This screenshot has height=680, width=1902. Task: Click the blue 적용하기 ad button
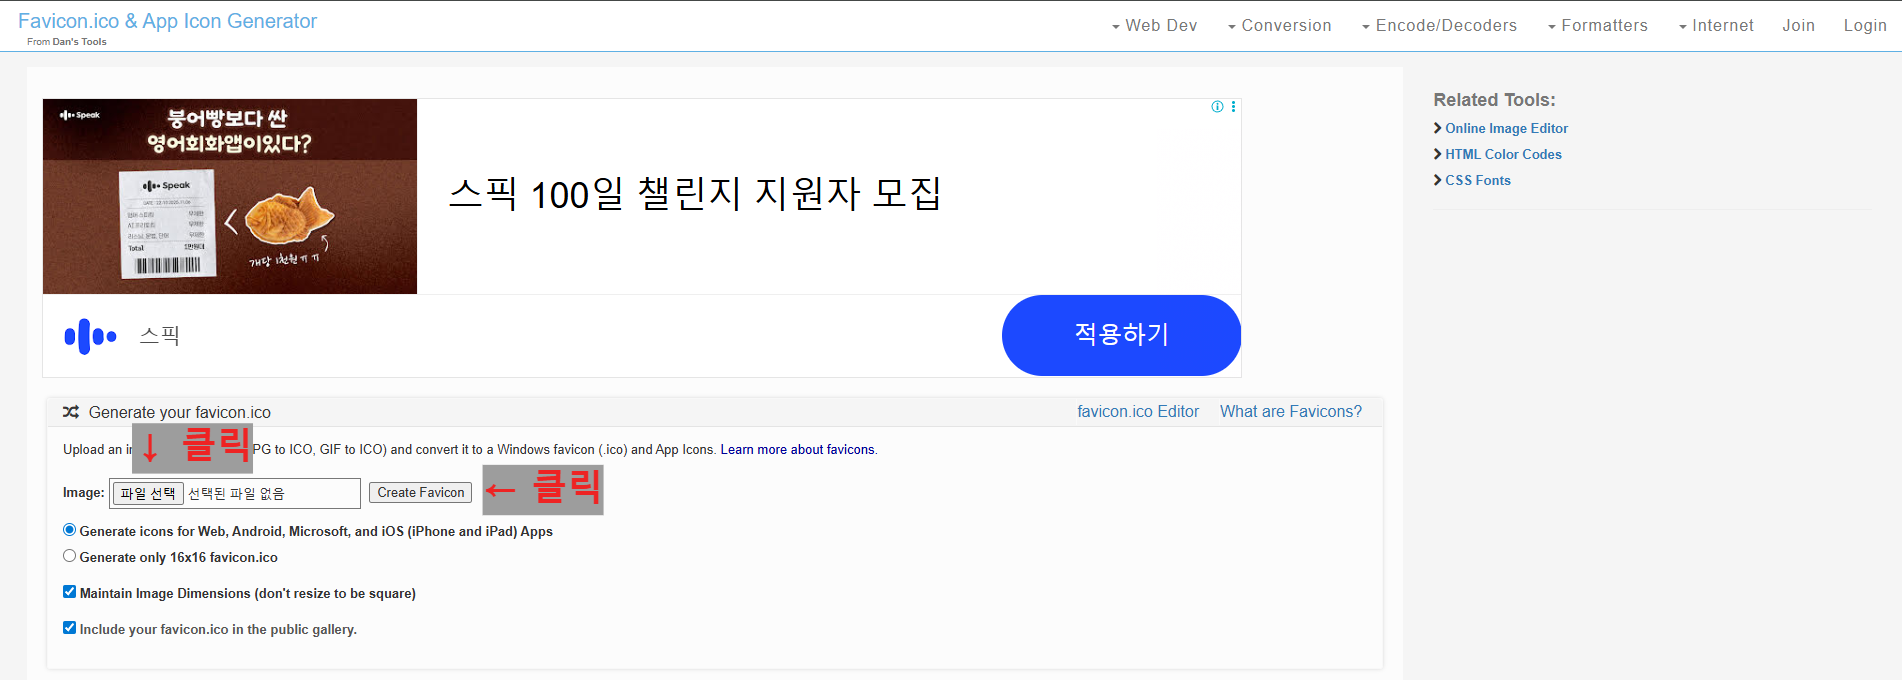click(1121, 335)
